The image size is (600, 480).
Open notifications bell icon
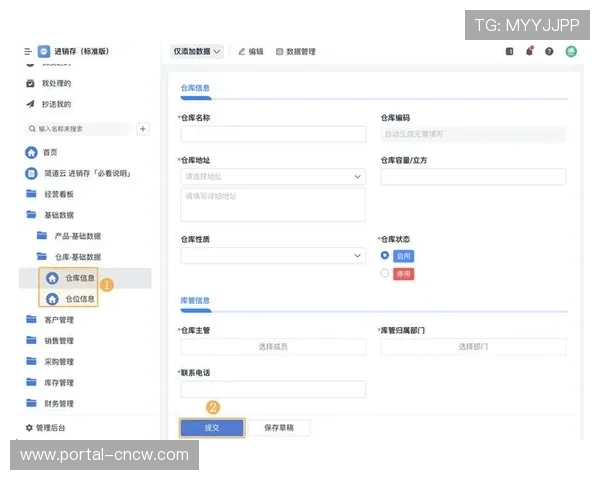[530, 51]
